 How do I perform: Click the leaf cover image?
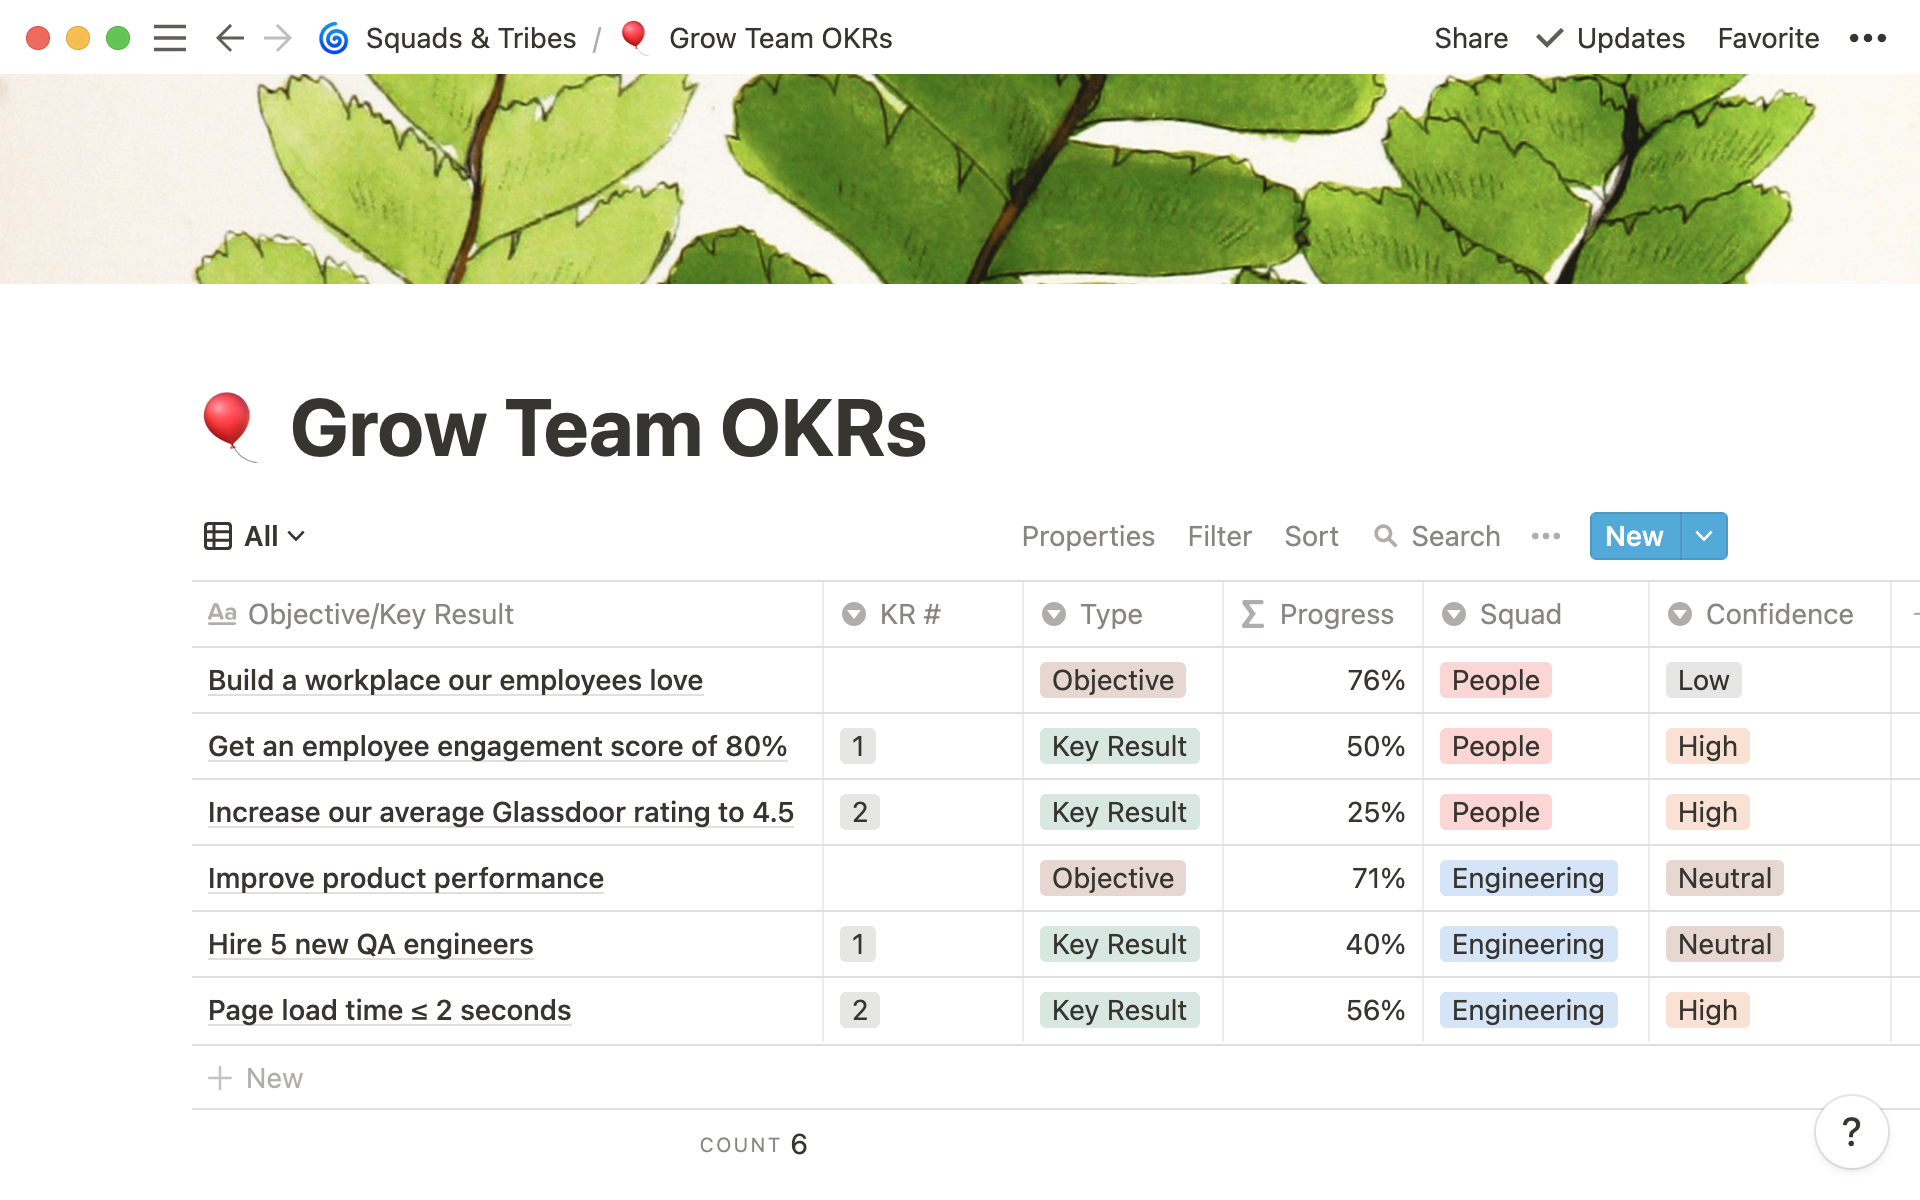[960, 179]
